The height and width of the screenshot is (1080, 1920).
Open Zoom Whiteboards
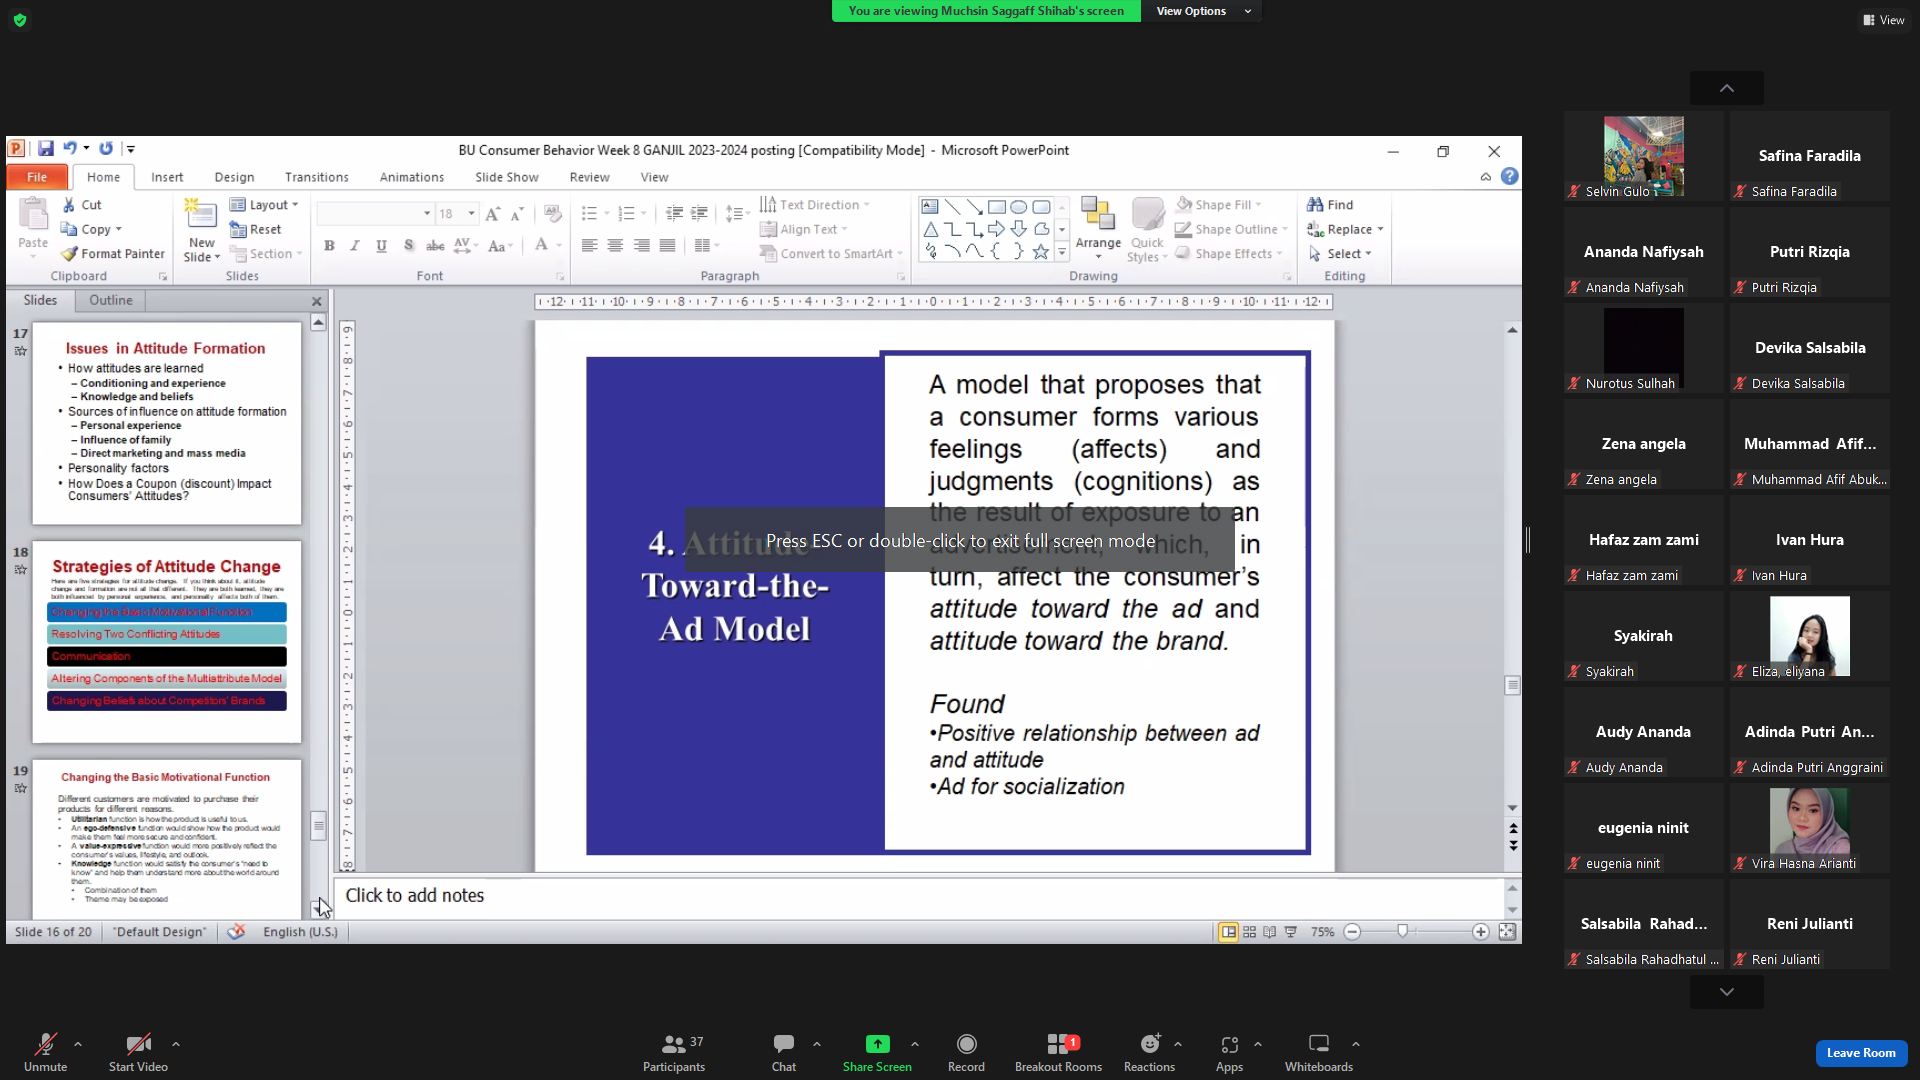tap(1319, 1053)
